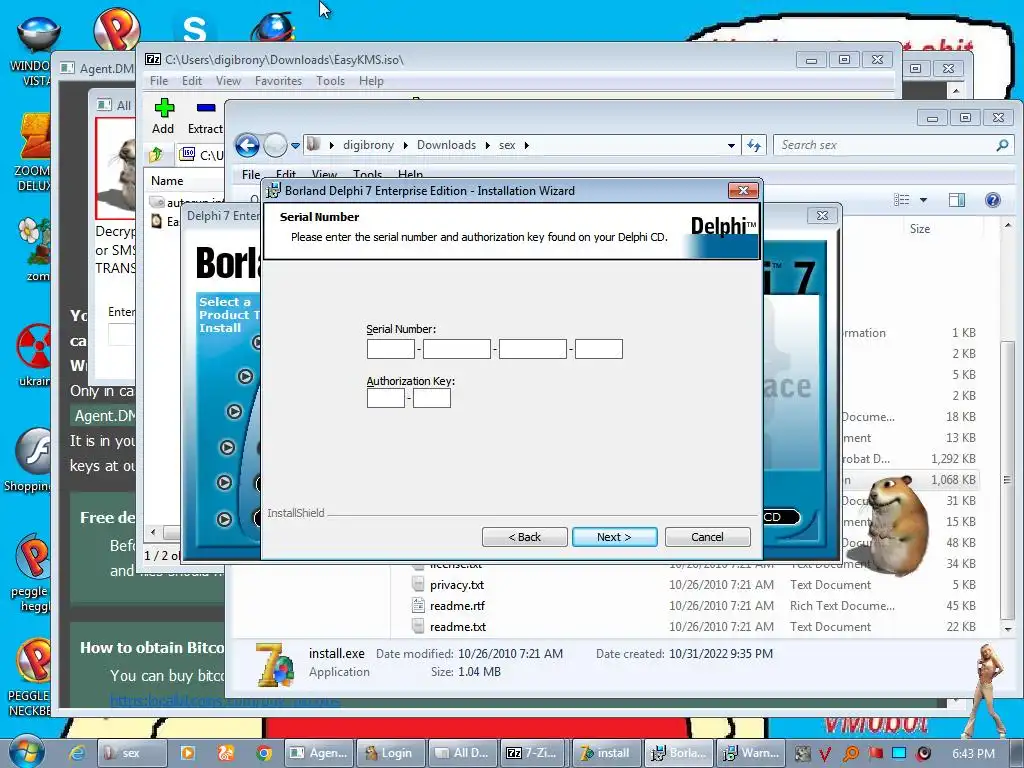
Task: Open Windows Media Player taskbar icon
Action: coord(187,753)
